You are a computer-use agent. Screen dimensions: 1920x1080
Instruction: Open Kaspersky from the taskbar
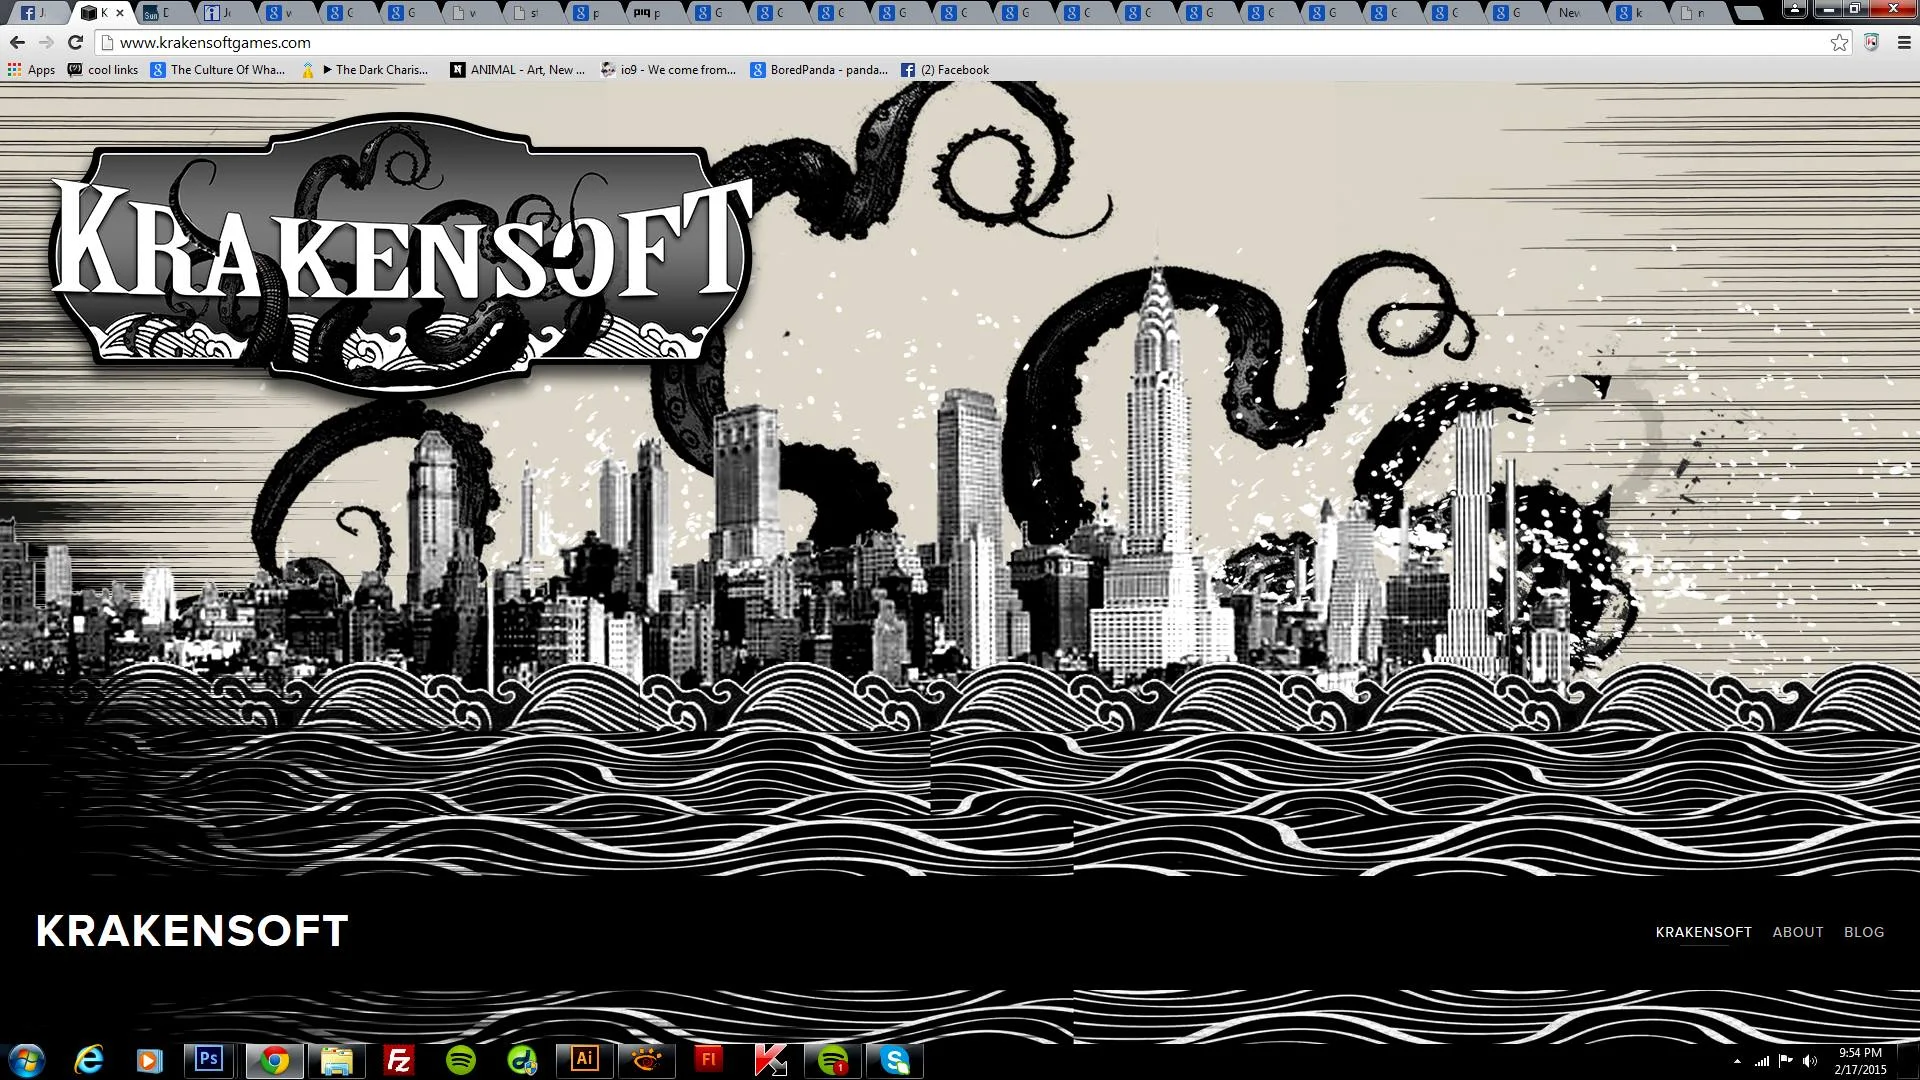(771, 1060)
